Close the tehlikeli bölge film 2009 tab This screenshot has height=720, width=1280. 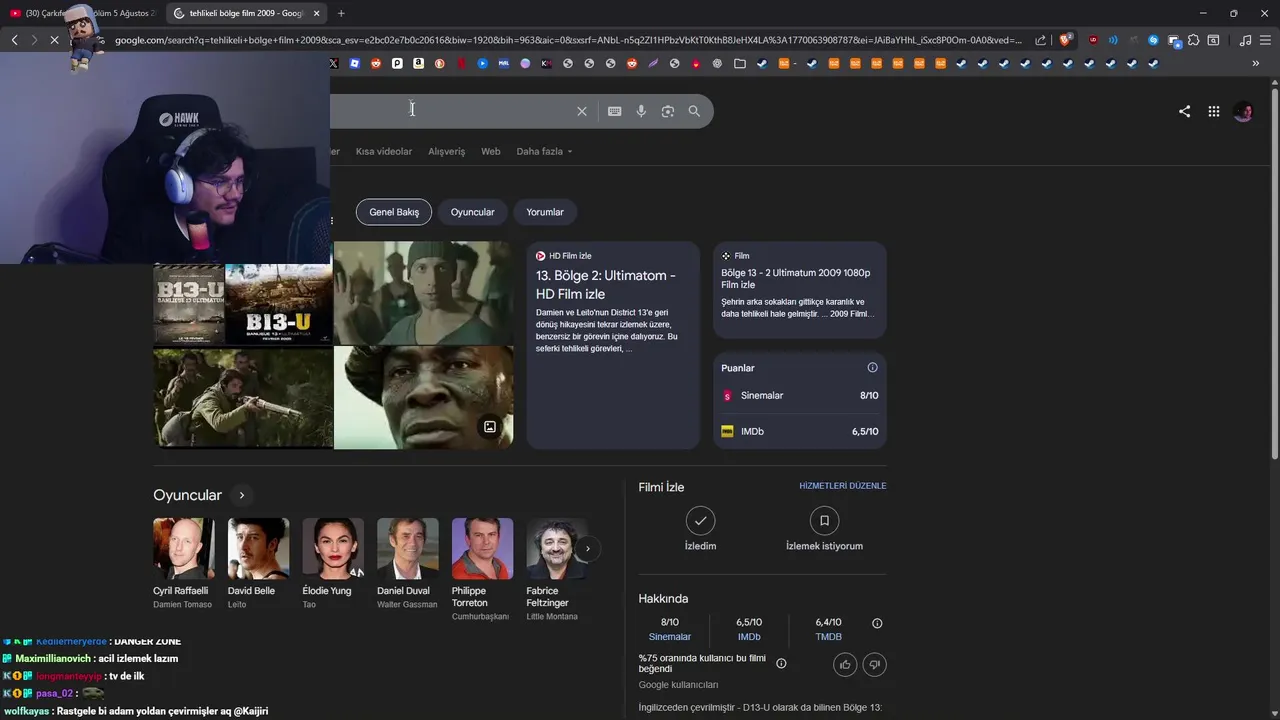(317, 13)
